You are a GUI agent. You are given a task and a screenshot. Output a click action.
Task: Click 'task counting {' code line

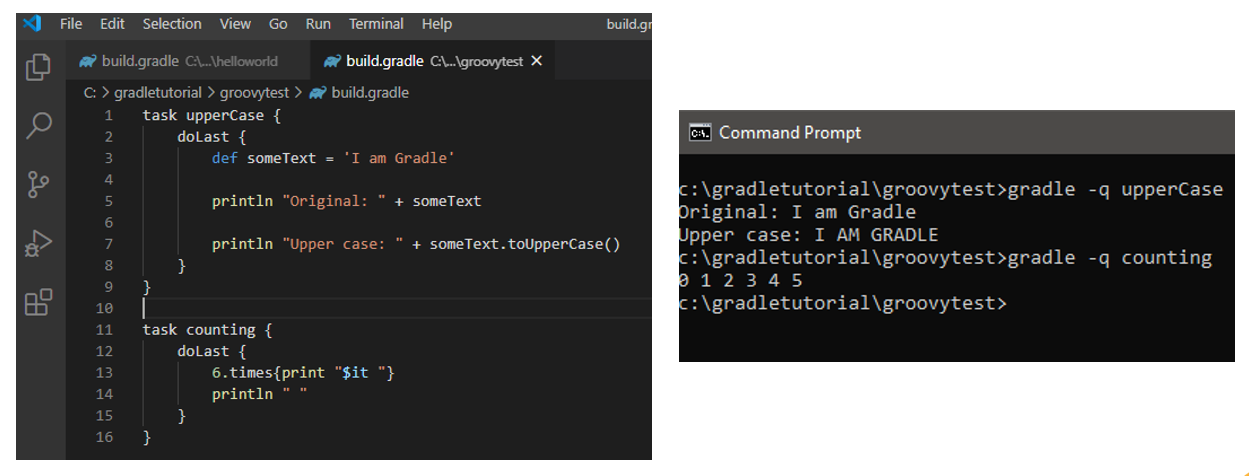point(207,330)
